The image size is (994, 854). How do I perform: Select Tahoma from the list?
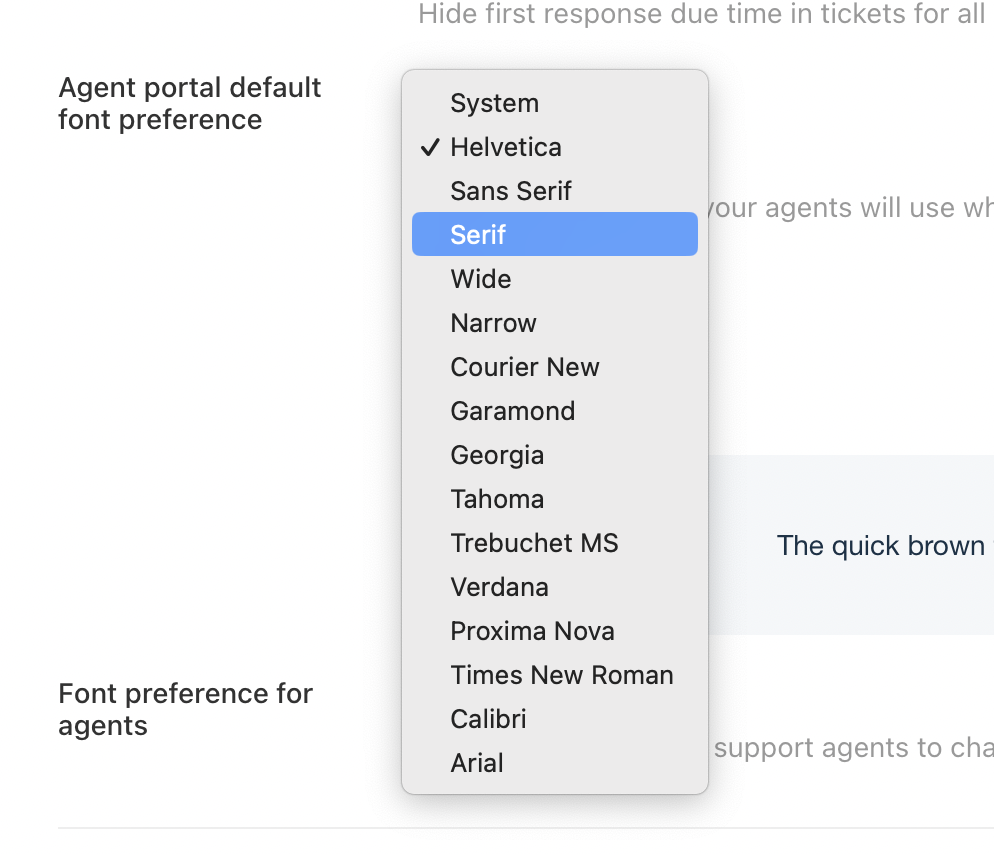point(497,499)
